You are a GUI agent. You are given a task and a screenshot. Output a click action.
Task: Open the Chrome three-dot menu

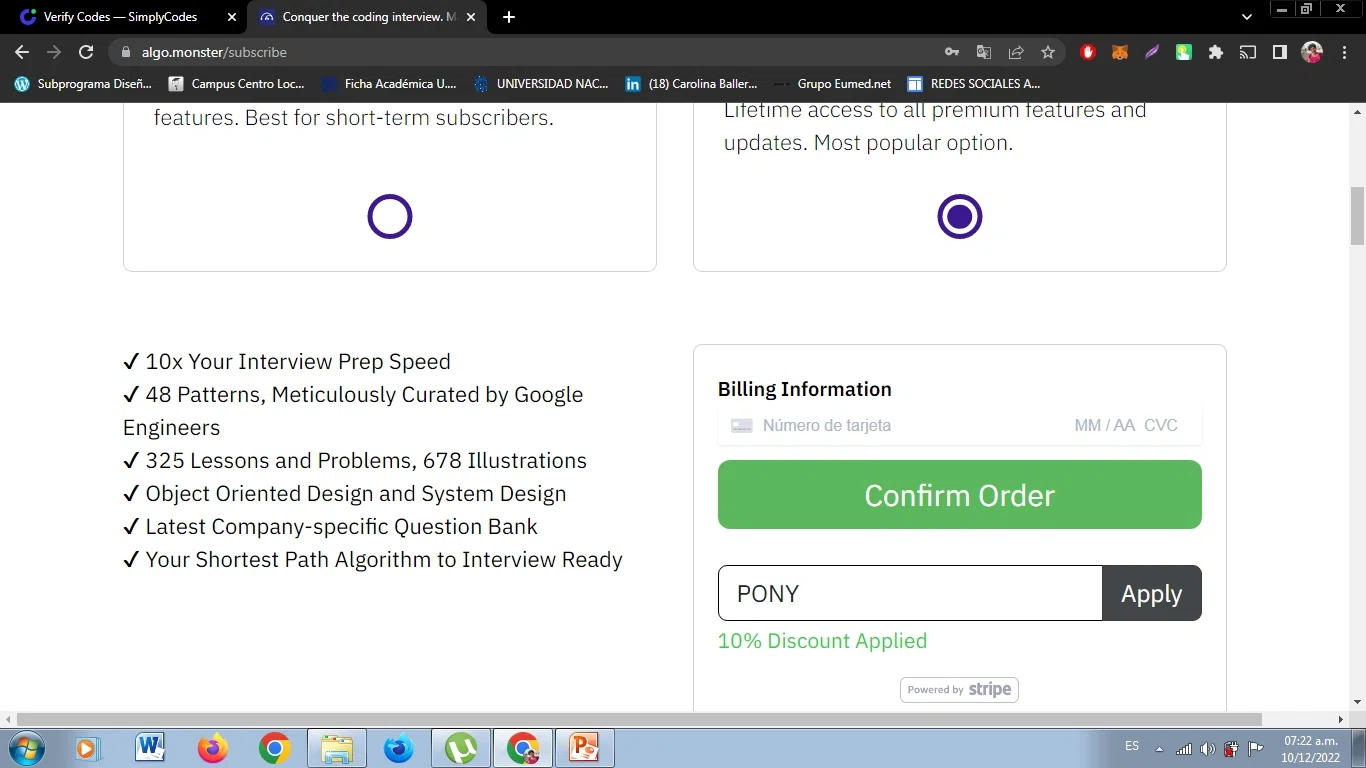click(x=1345, y=52)
